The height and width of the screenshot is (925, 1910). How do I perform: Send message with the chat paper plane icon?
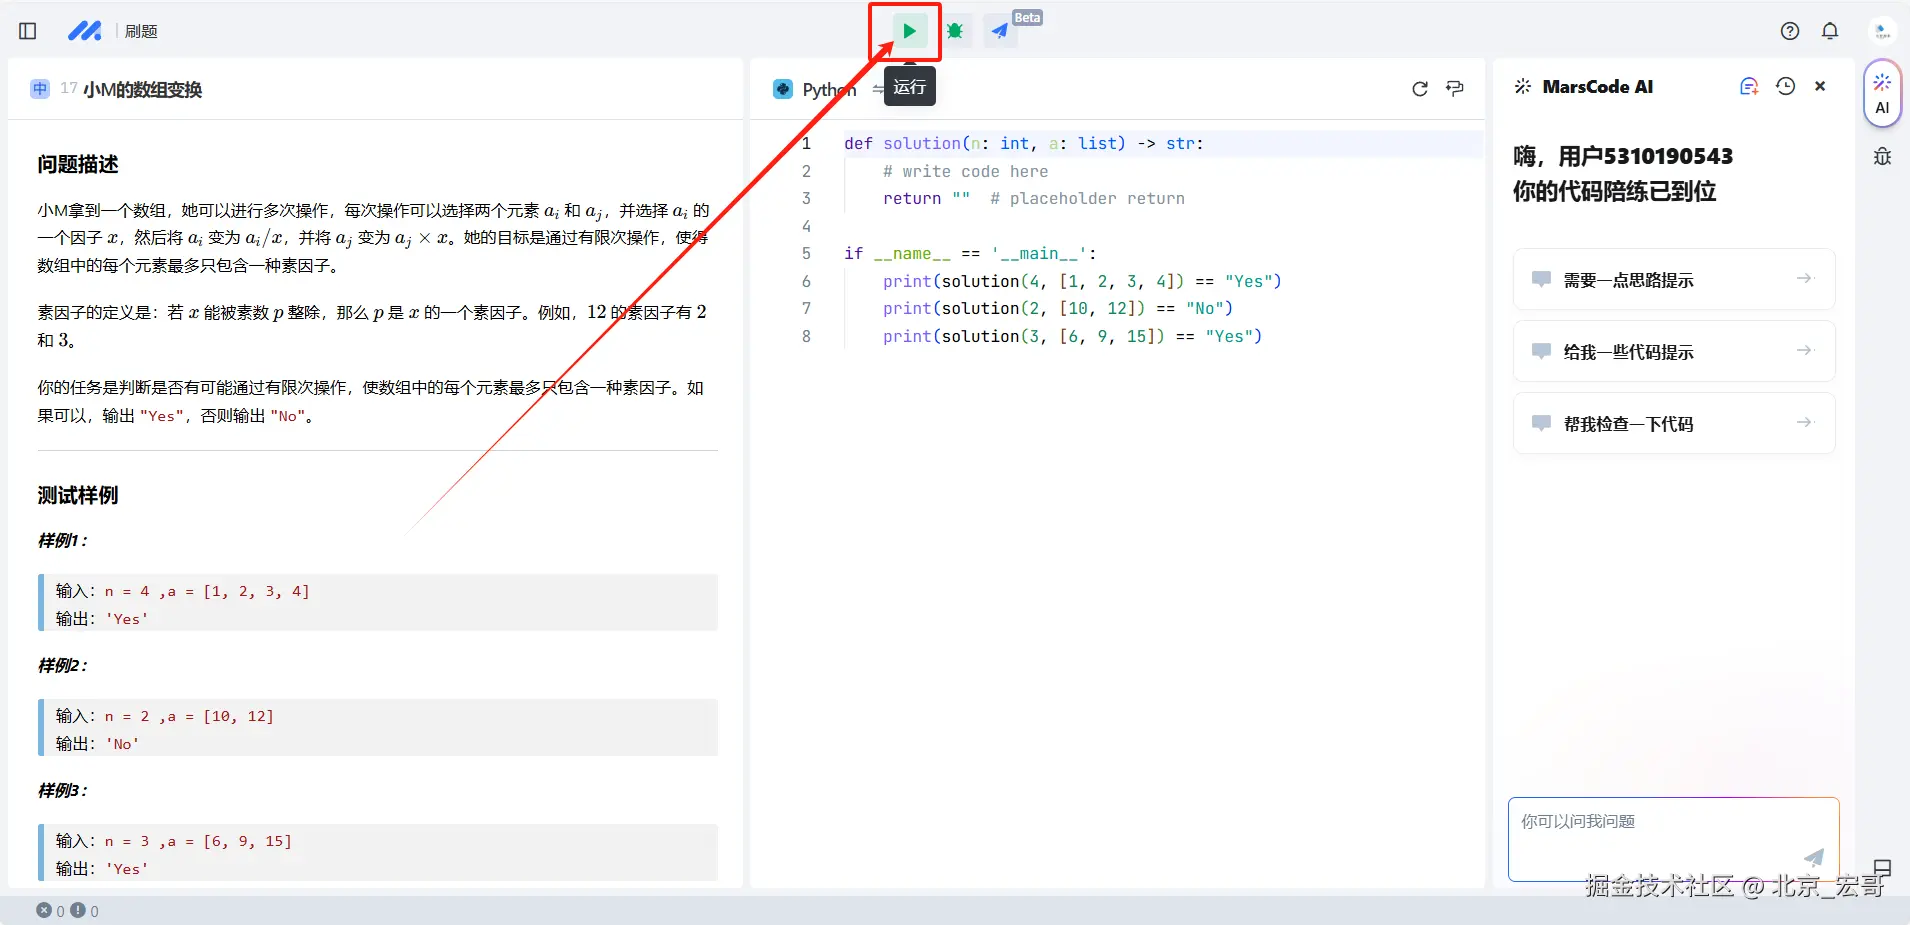tap(1813, 857)
